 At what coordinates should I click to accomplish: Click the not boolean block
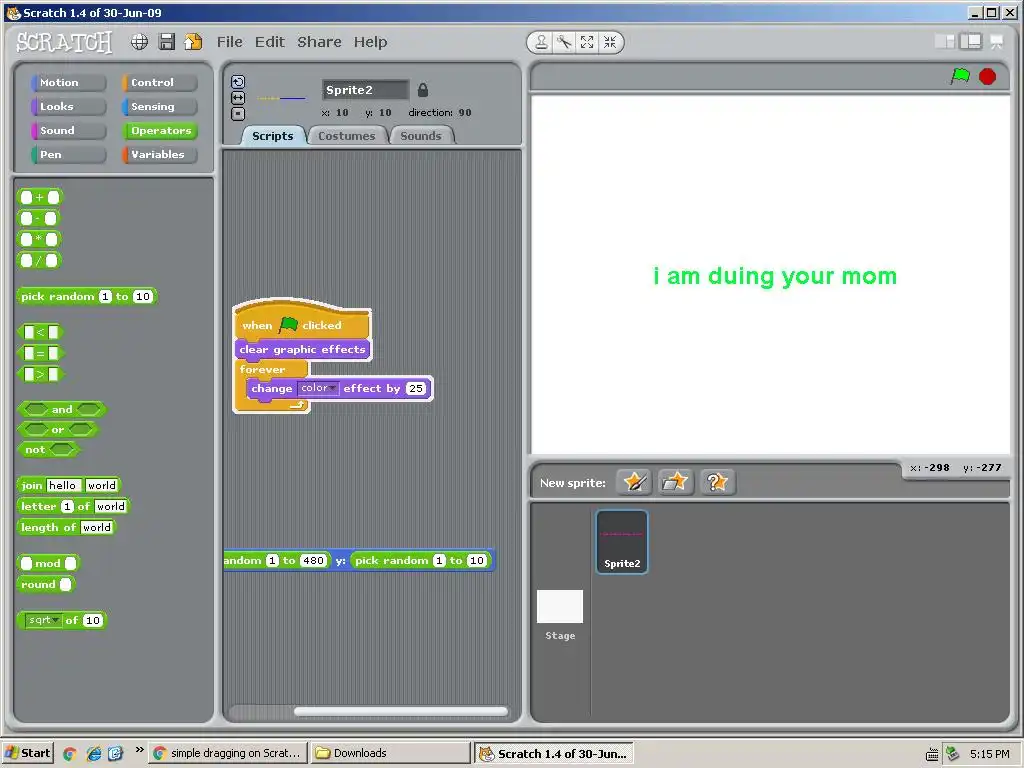(x=48, y=450)
